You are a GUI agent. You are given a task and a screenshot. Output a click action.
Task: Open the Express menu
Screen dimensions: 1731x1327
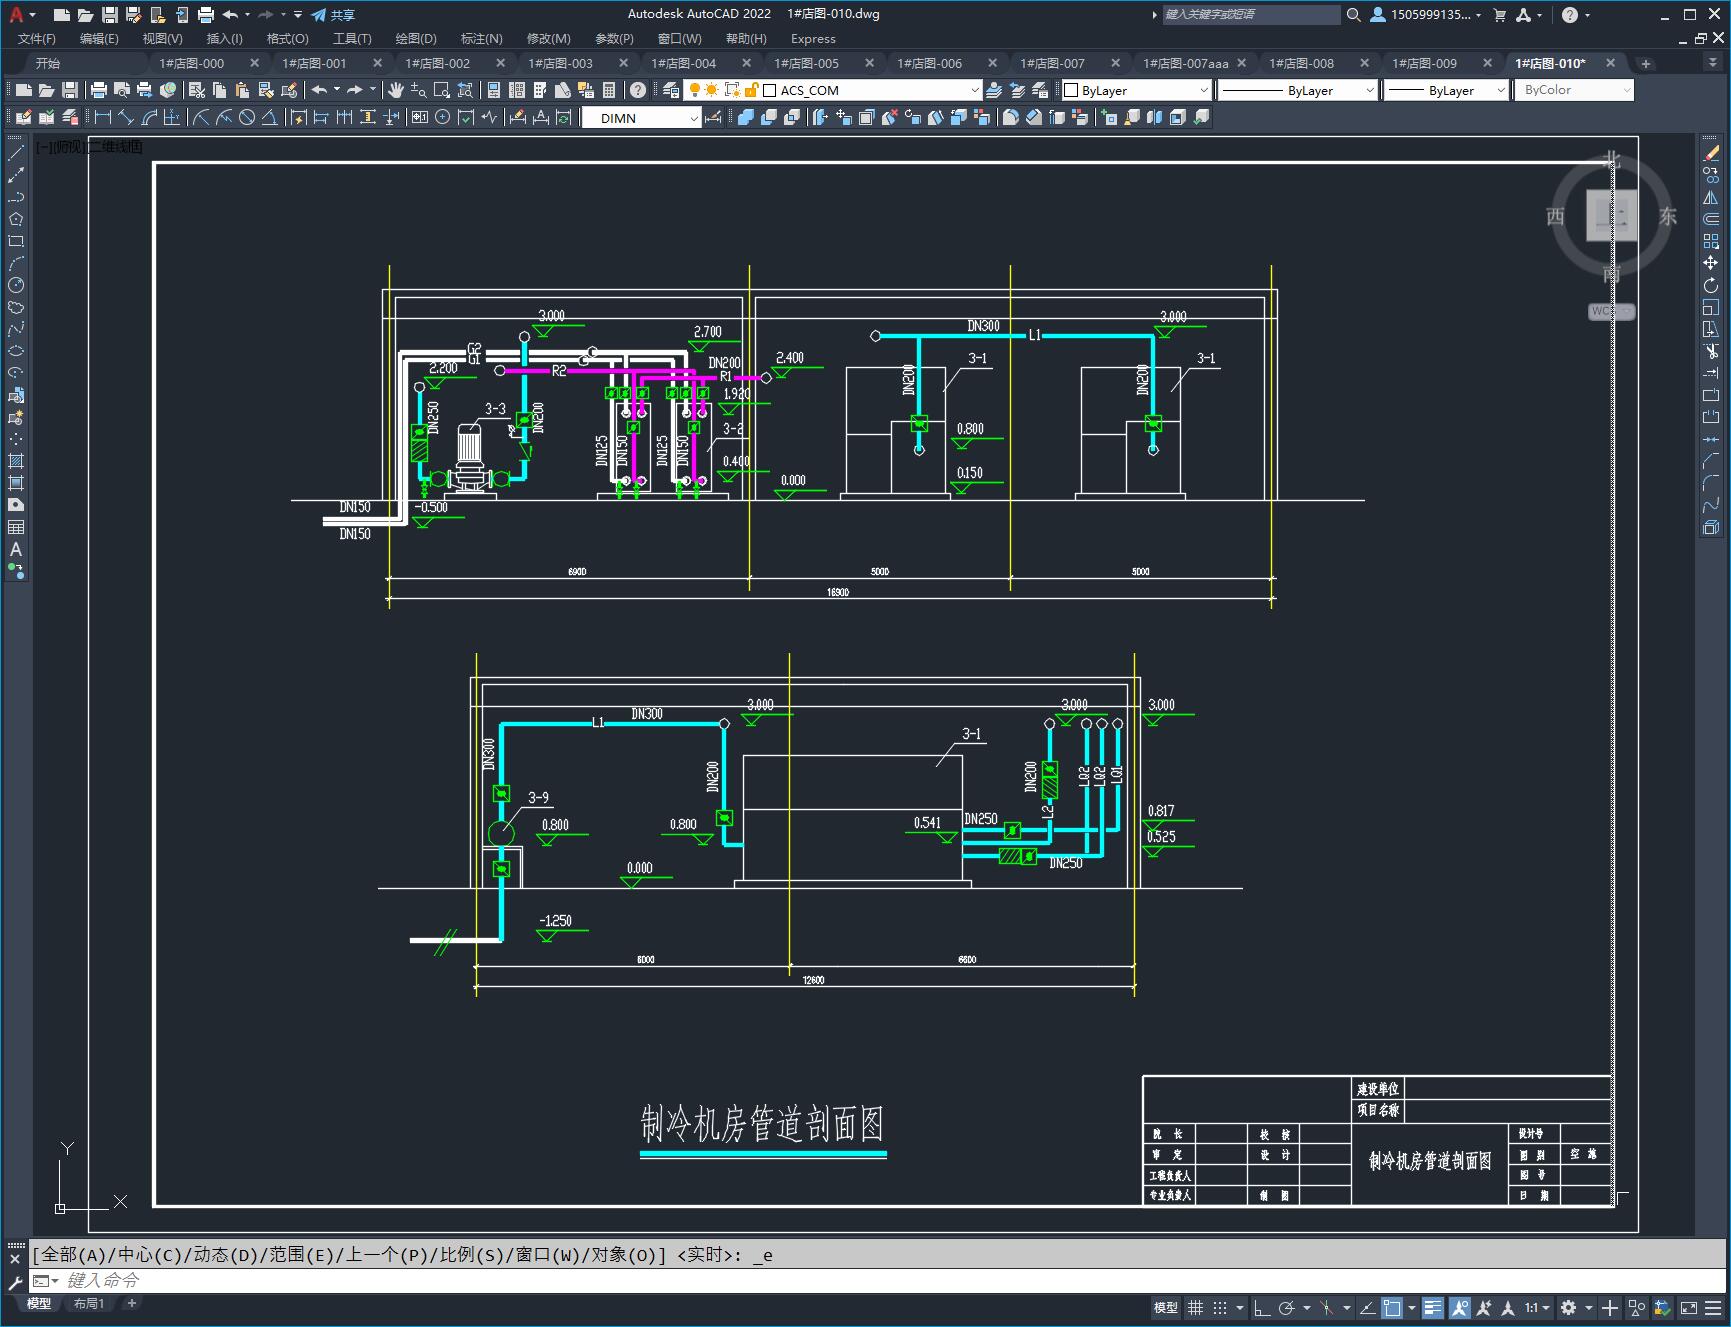point(813,38)
